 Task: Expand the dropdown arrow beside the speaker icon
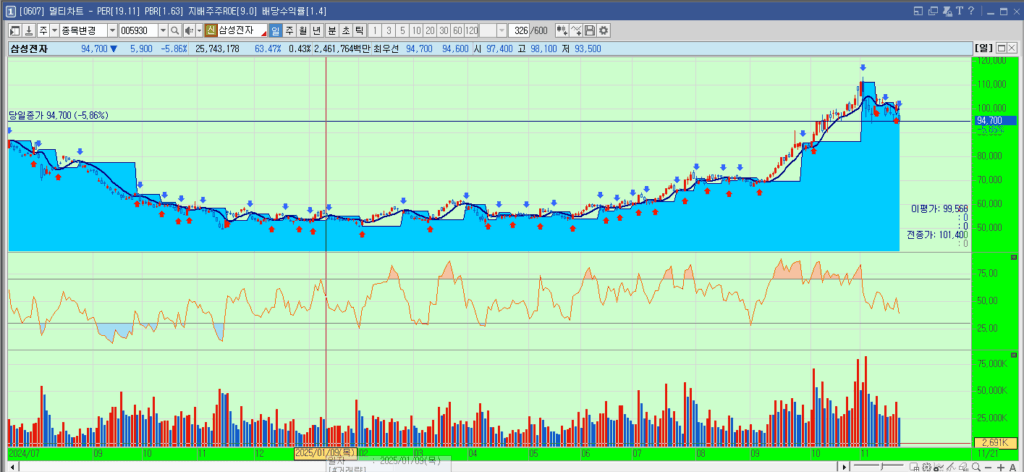[201, 31]
